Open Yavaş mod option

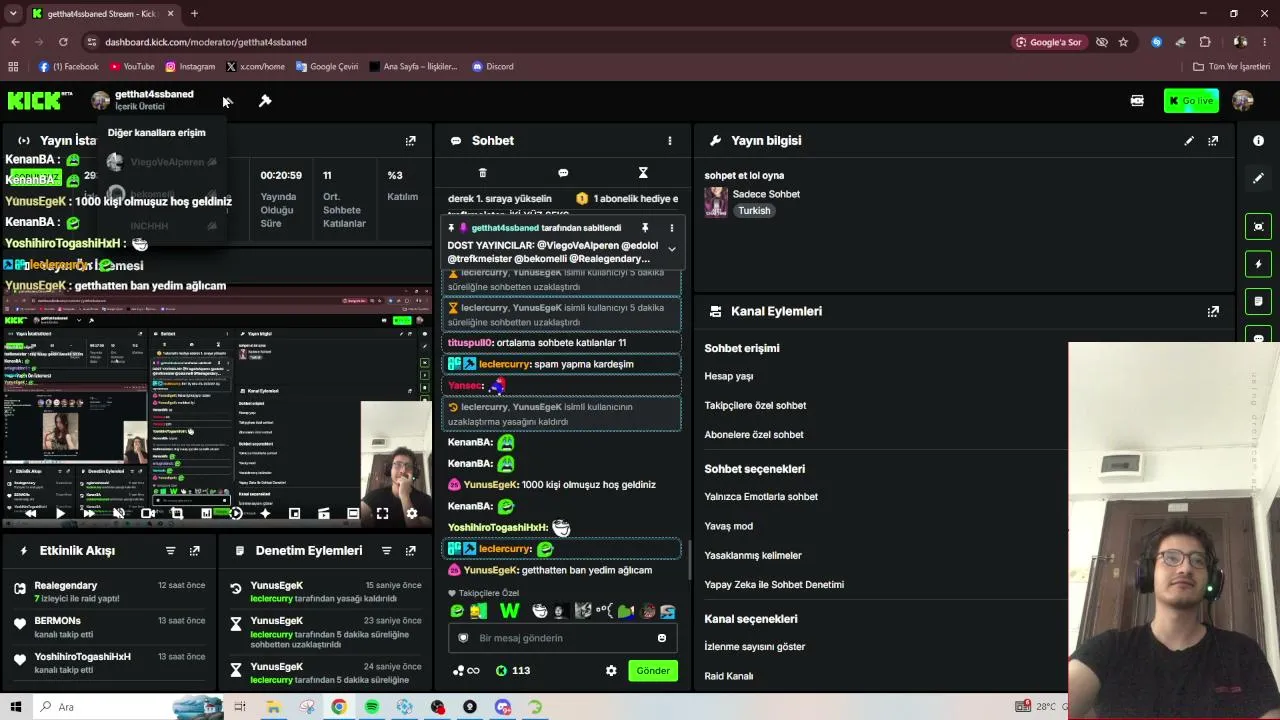tap(729, 526)
